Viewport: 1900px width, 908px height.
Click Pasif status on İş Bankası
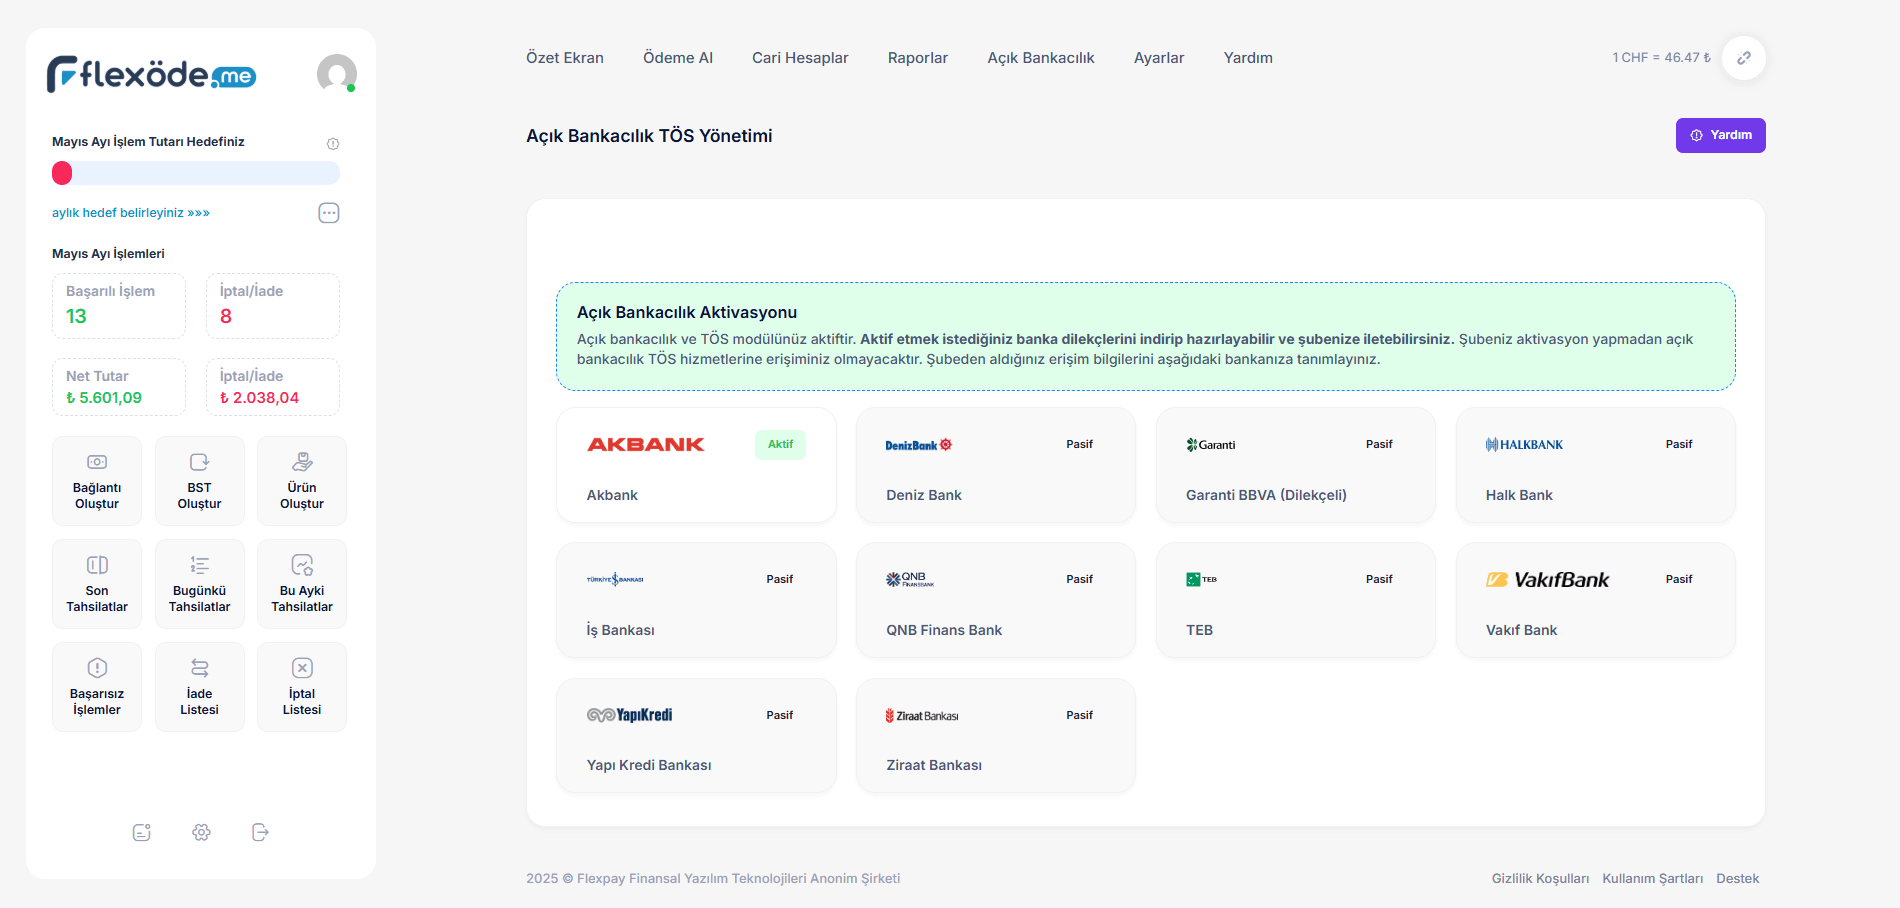[780, 579]
